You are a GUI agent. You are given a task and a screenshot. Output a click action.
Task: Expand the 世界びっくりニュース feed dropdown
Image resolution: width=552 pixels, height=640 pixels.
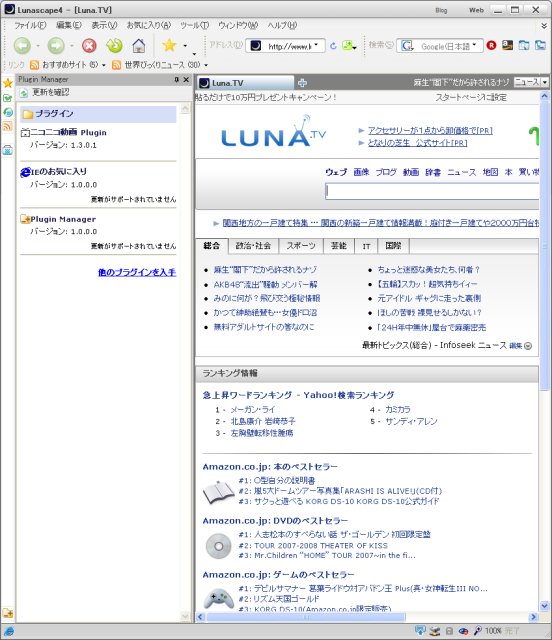pyautogui.click(x=206, y=65)
